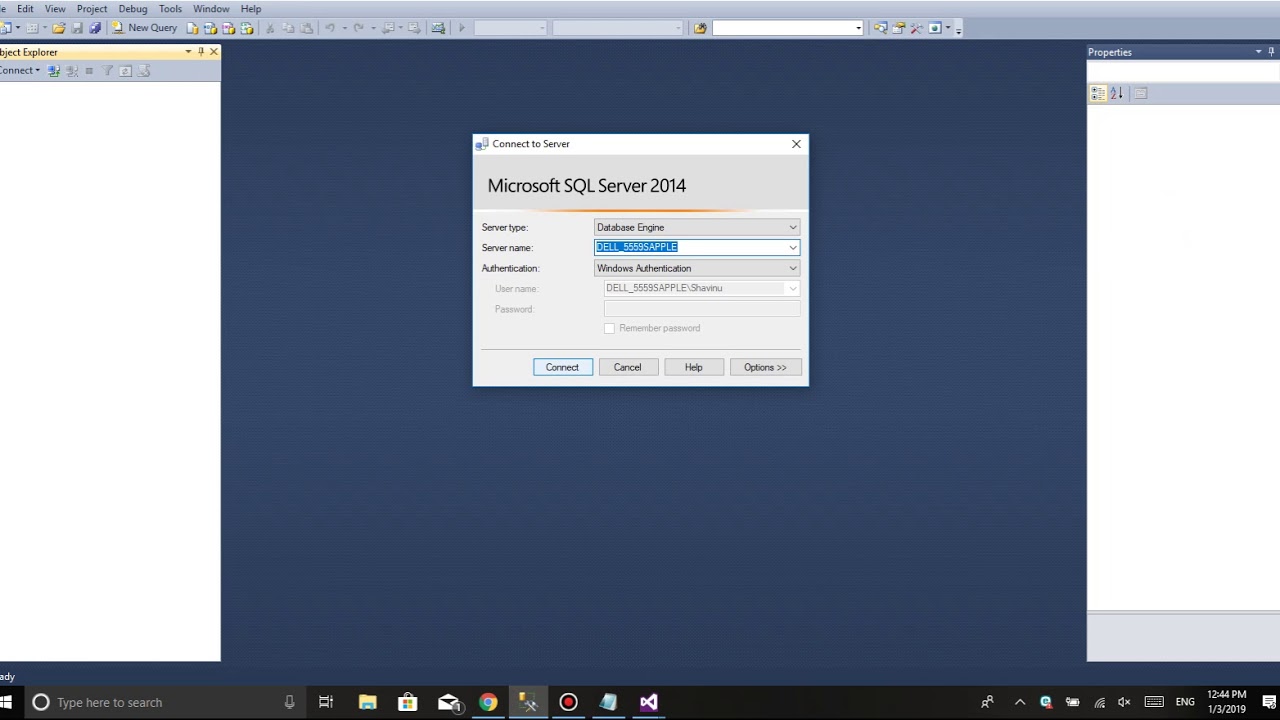Image resolution: width=1280 pixels, height=720 pixels.
Task: Select Categorized view in Properties panel
Action: click(x=1098, y=93)
